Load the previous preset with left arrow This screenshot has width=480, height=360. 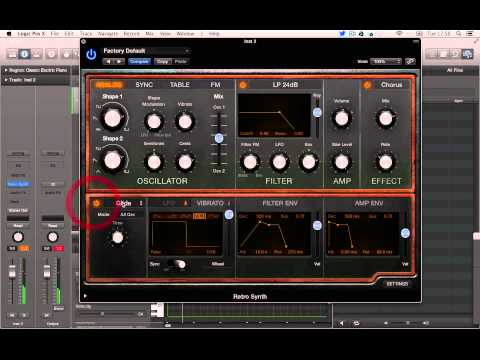point(108,61)
